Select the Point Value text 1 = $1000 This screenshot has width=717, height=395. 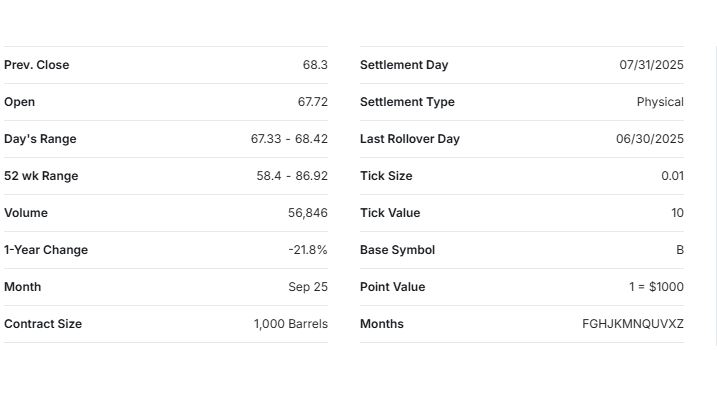(x=656, y=287)
